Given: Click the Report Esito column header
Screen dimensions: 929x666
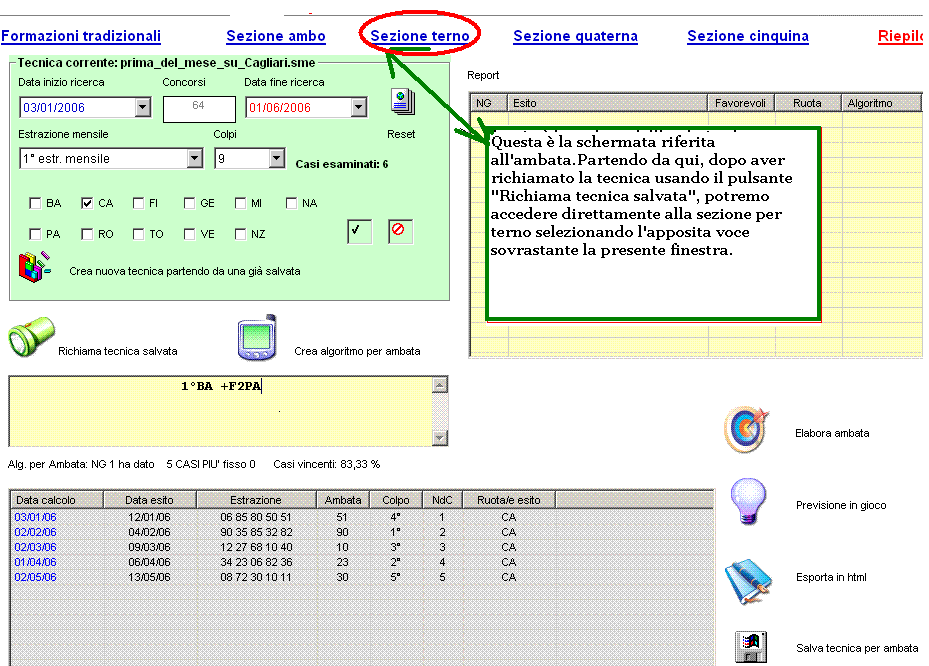Looking at the screenshot, I should click(x=607, y=103).
